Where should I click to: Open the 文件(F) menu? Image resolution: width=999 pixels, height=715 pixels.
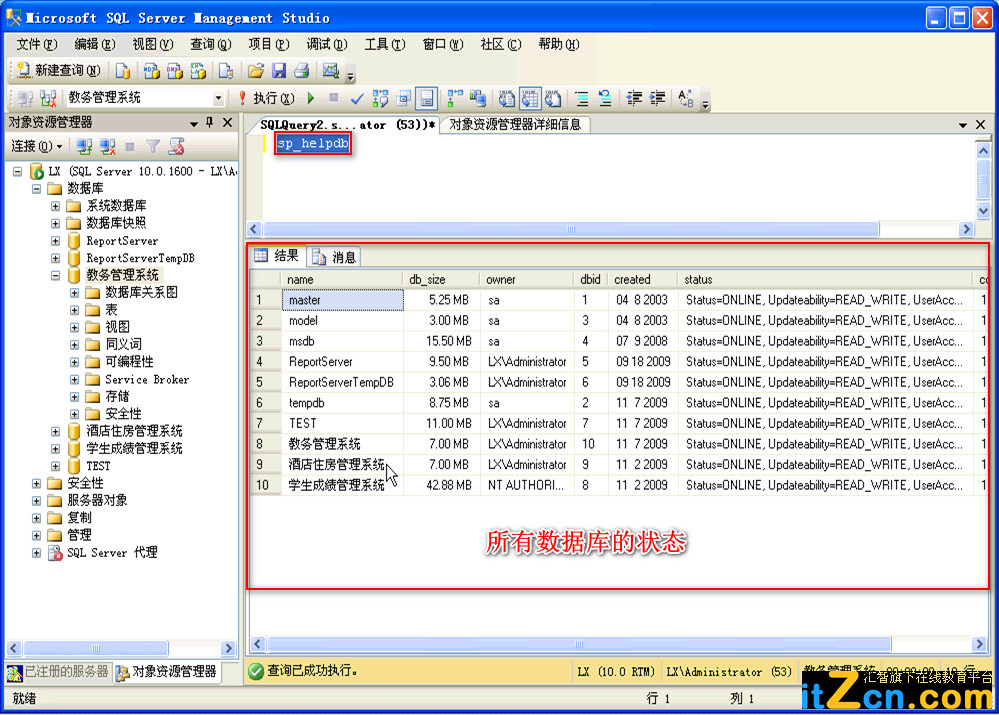click(36, 44)
